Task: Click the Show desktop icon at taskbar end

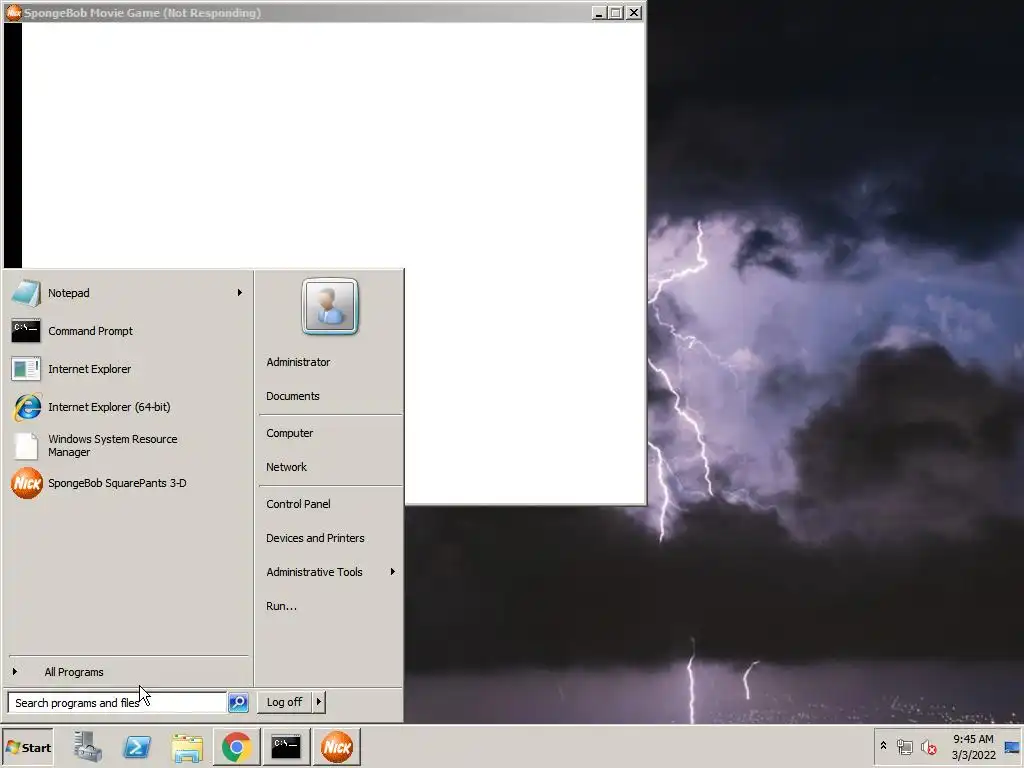Action: 1012,747
